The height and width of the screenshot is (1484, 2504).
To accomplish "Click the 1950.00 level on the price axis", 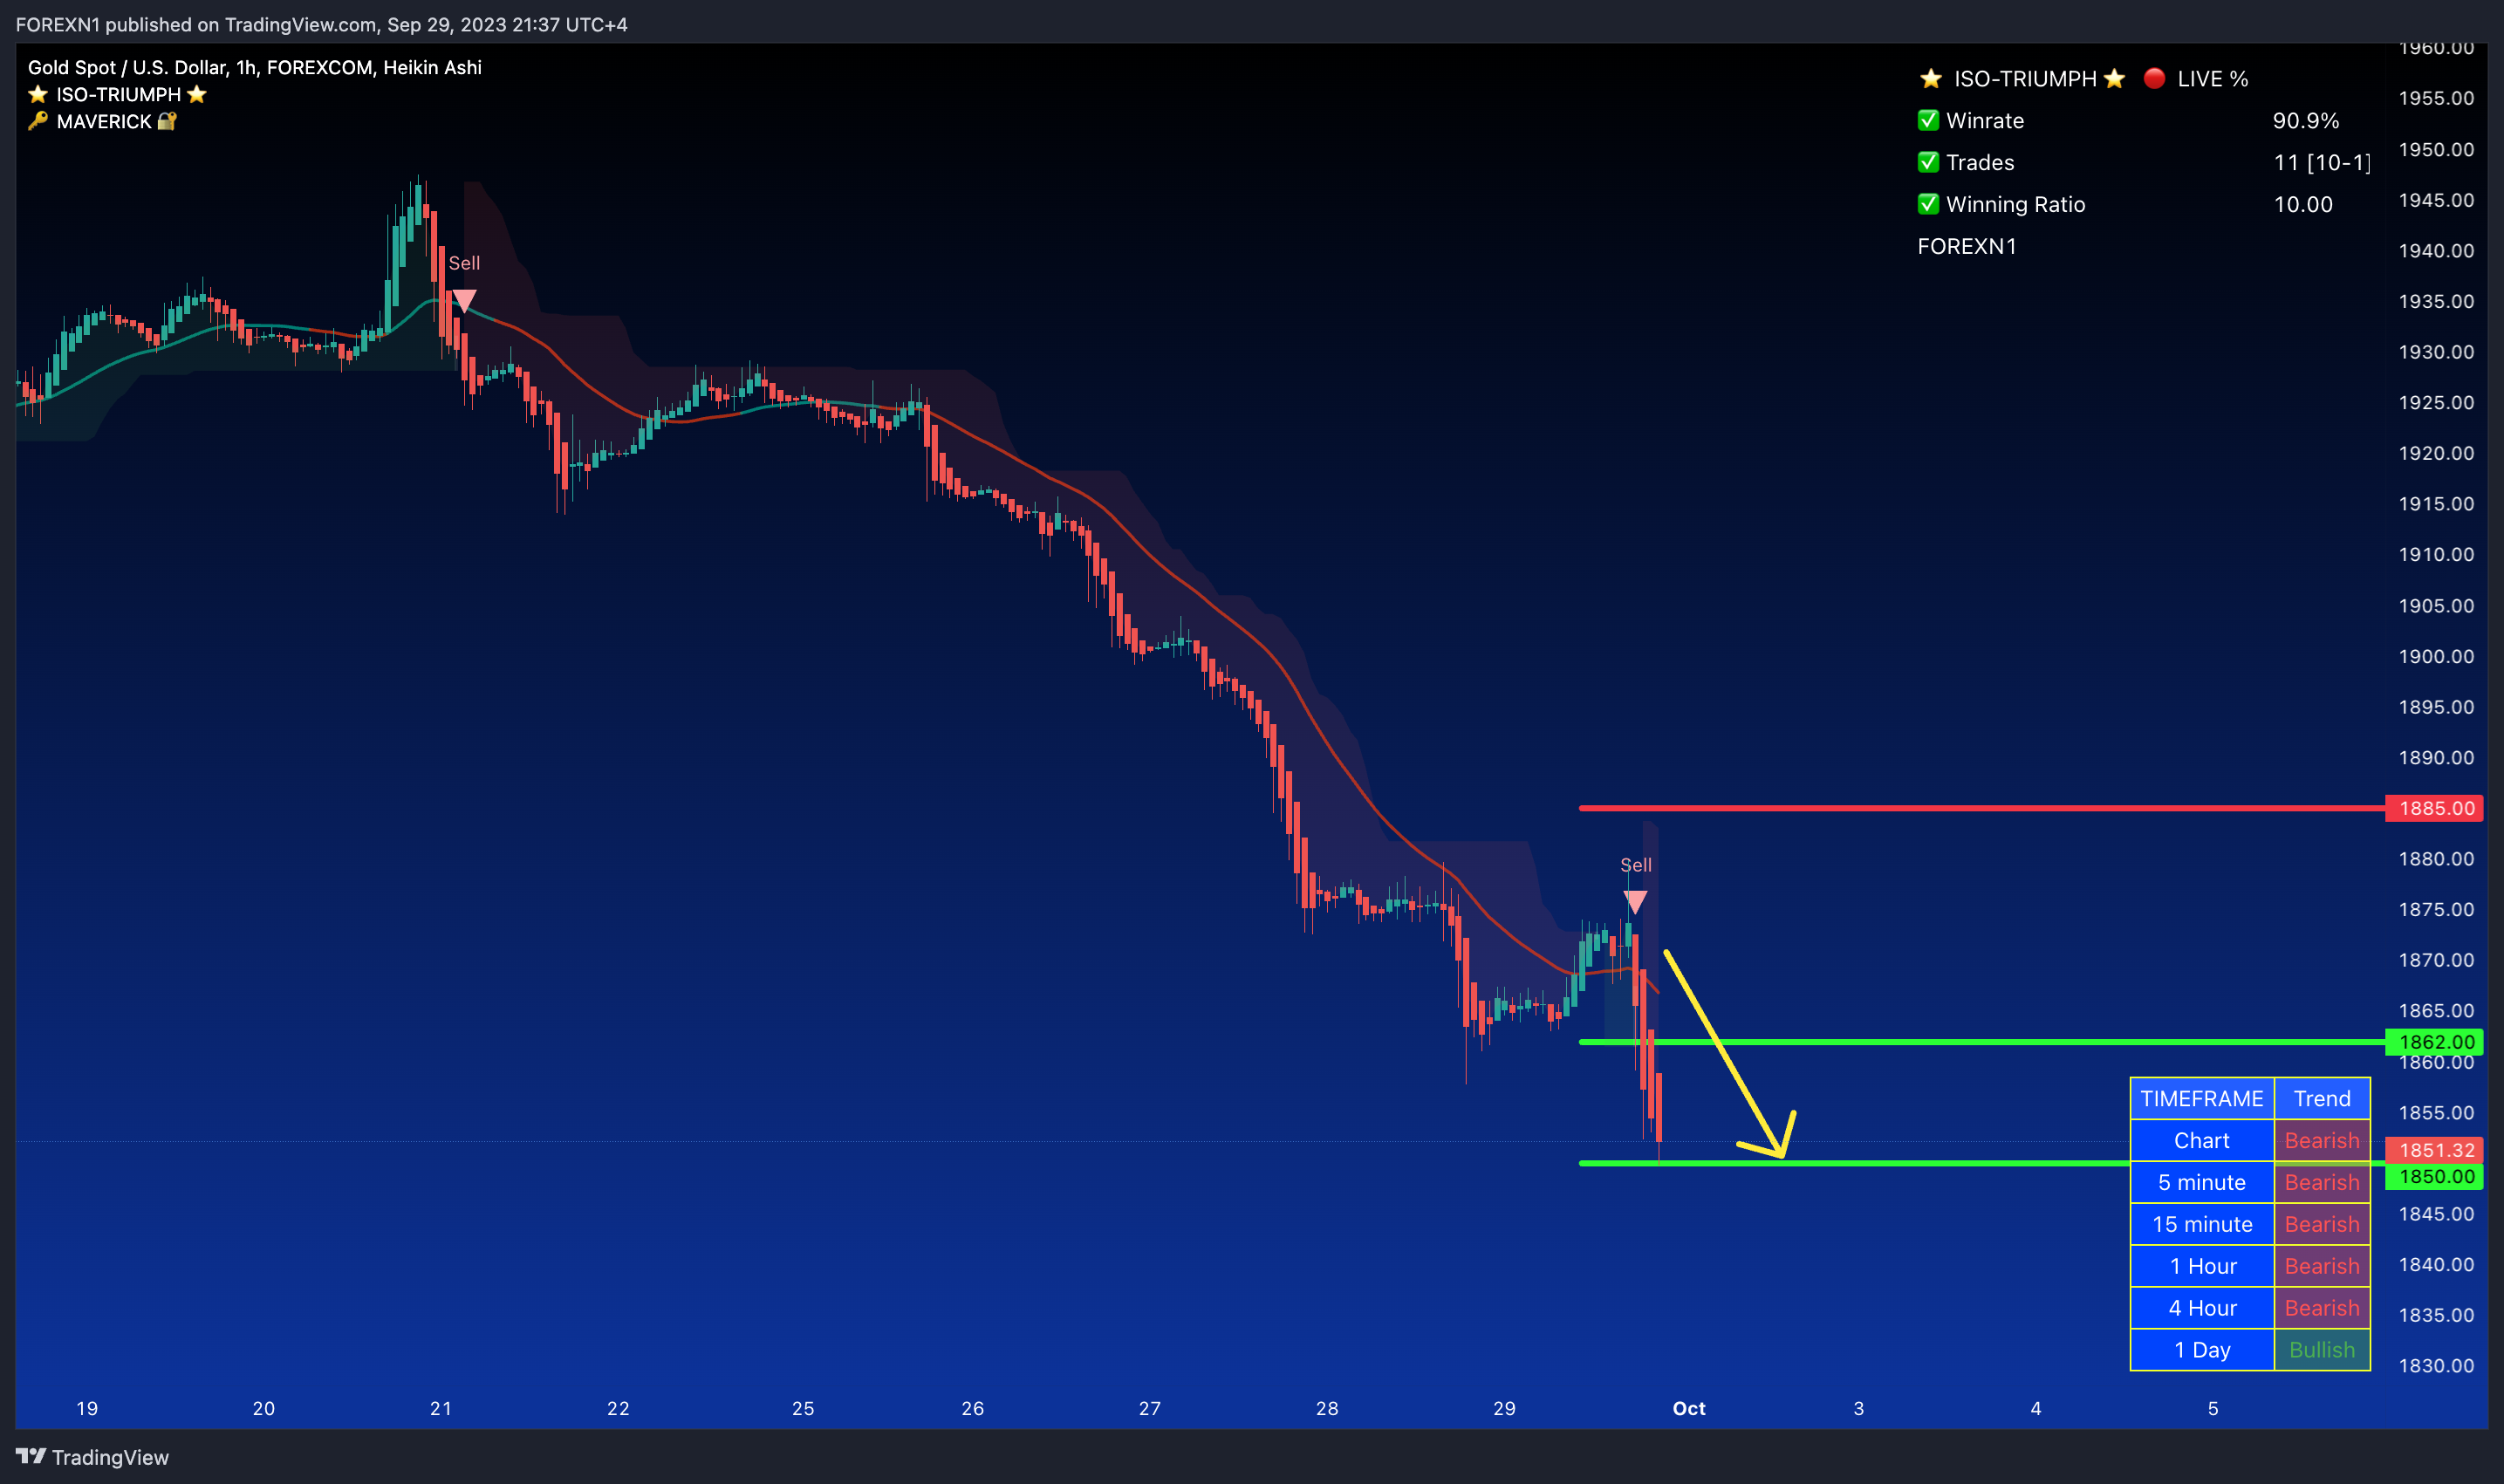I will (x=2436, y=149).
